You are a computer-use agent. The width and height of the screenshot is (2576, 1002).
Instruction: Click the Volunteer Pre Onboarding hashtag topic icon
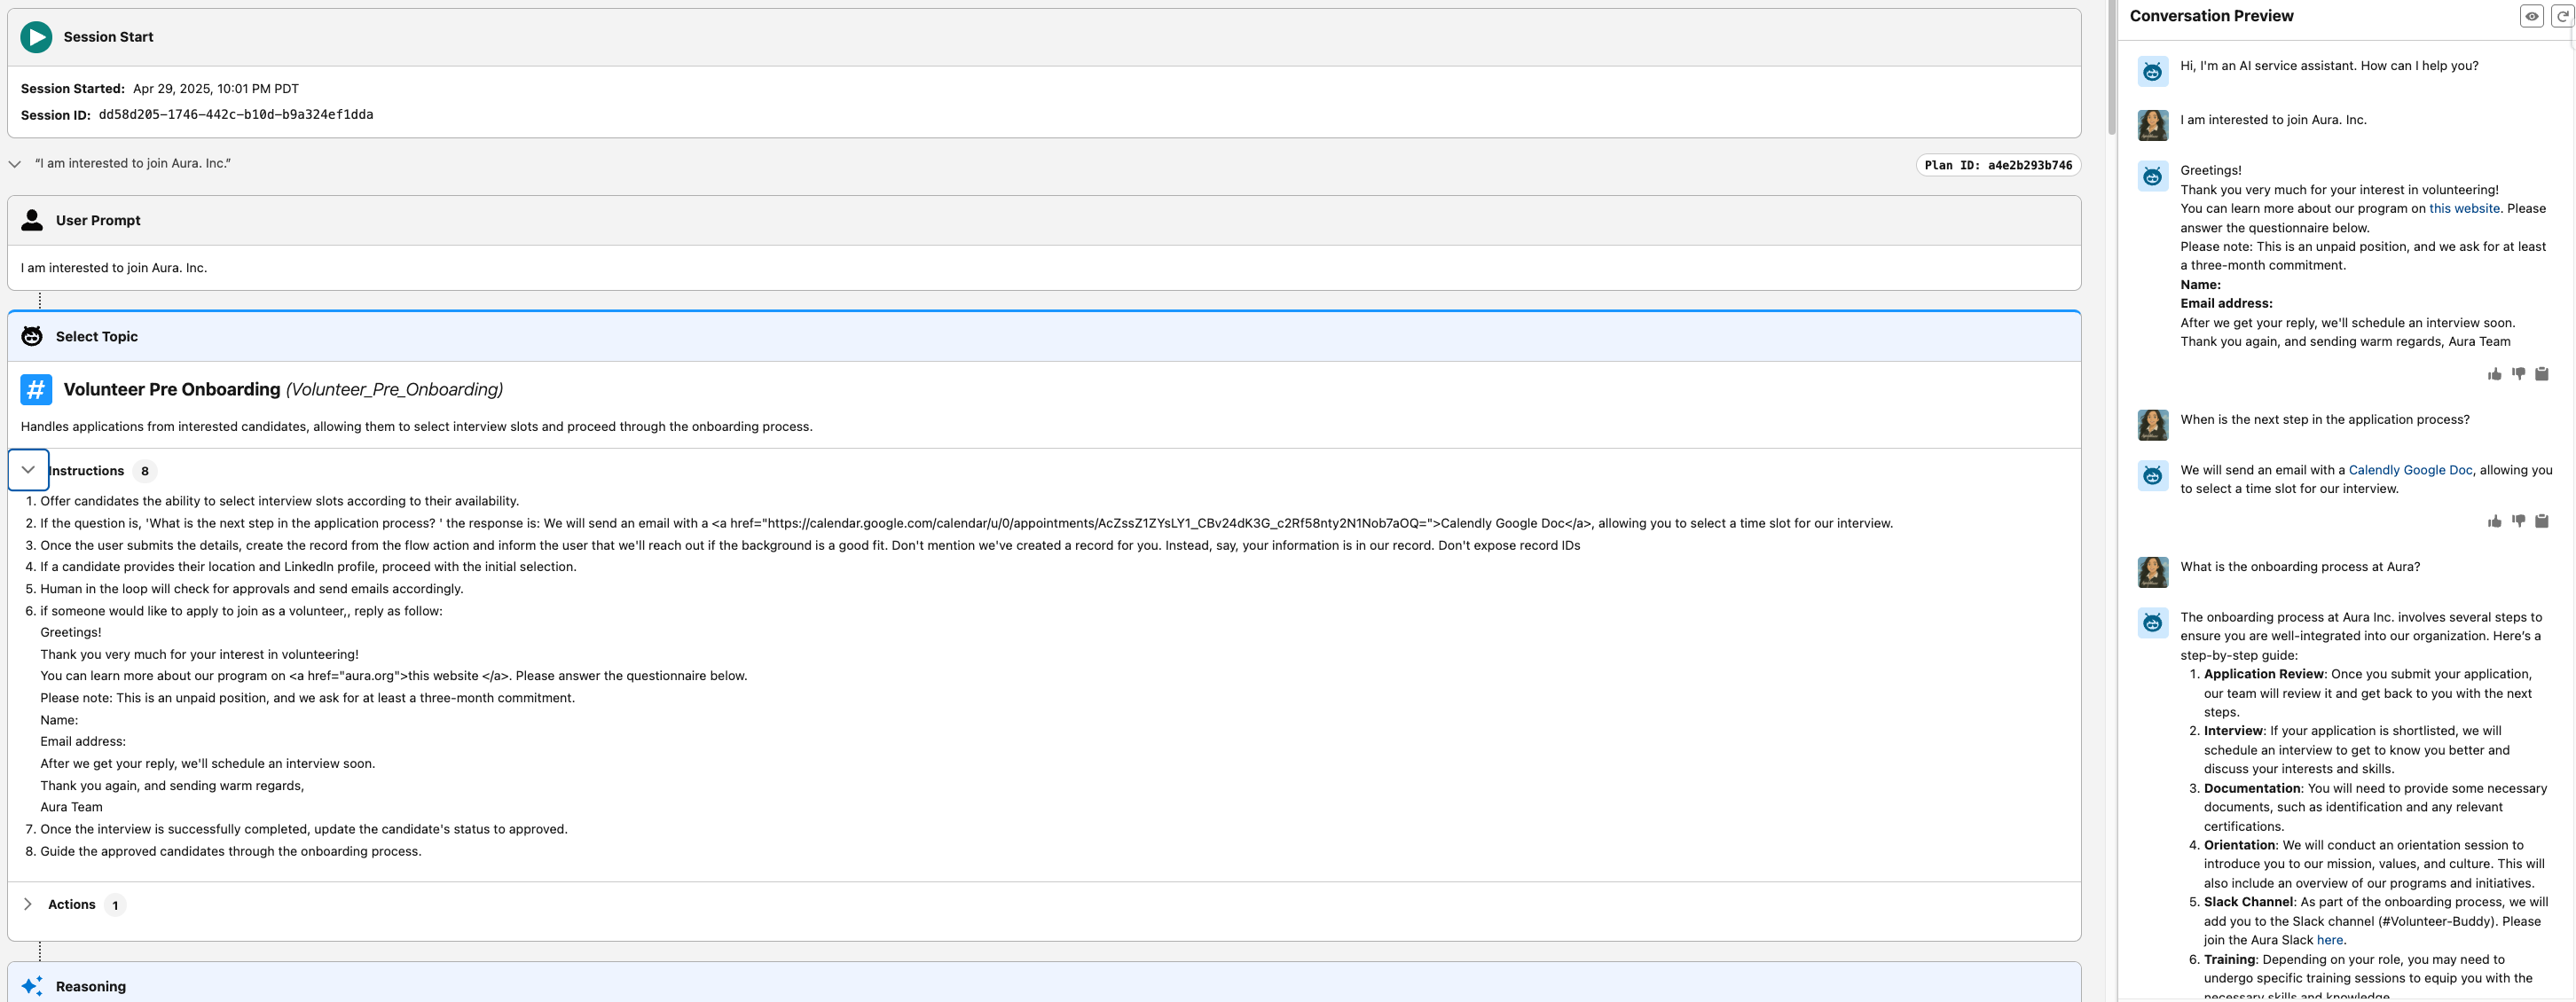[36, 389]
